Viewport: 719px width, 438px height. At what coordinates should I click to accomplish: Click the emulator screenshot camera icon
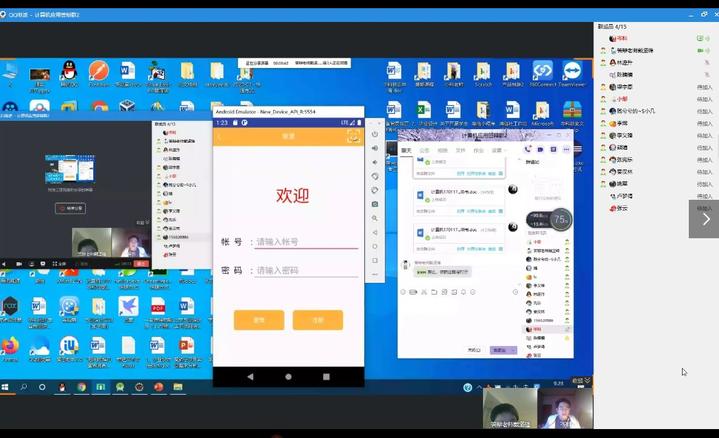pyautogui.click(x=375, y=204)
